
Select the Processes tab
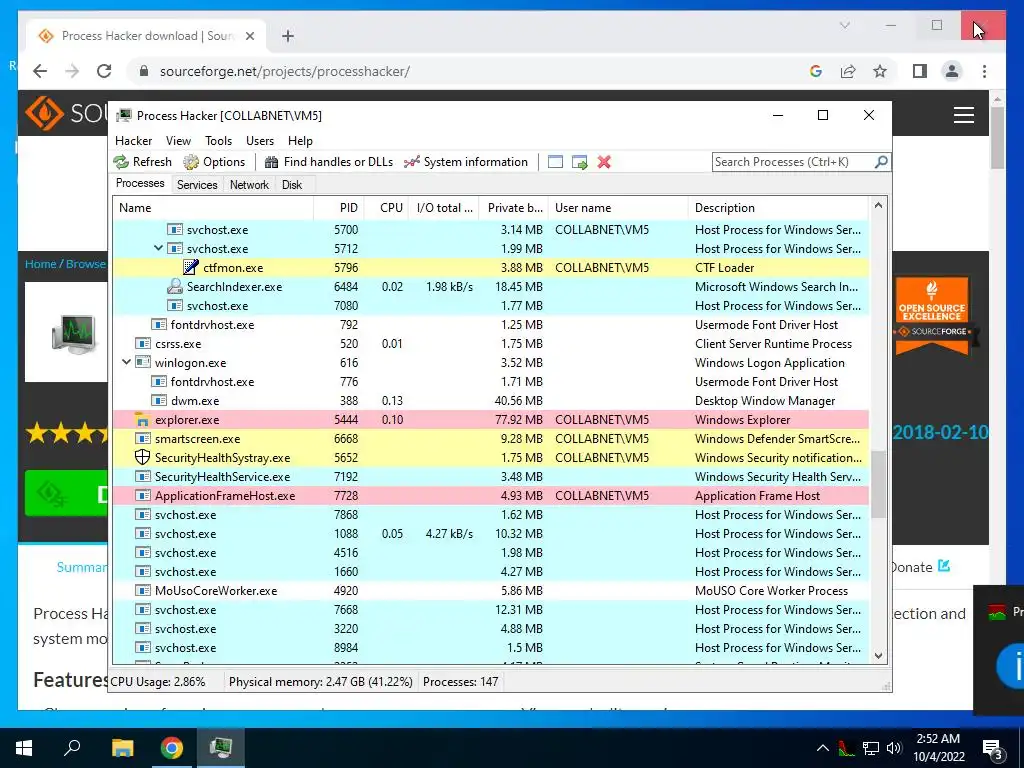pos(140,184)
